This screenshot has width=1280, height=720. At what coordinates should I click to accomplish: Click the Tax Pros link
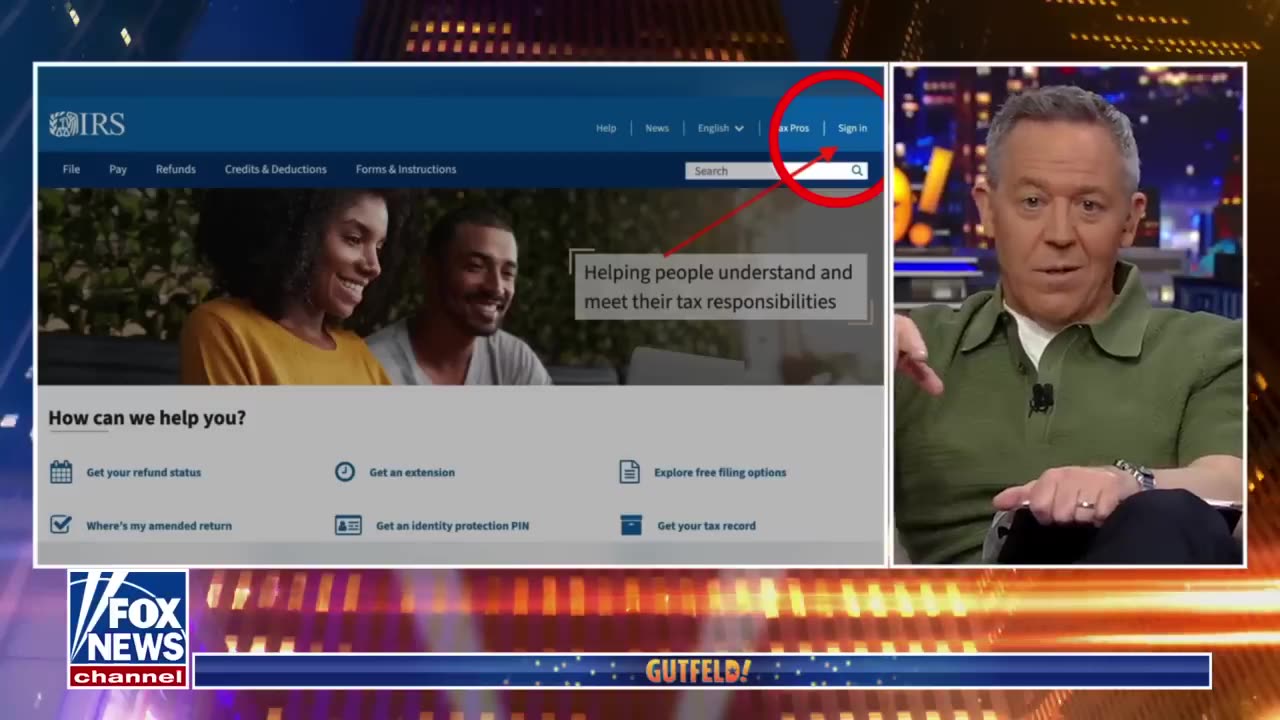tap(792, 128)
